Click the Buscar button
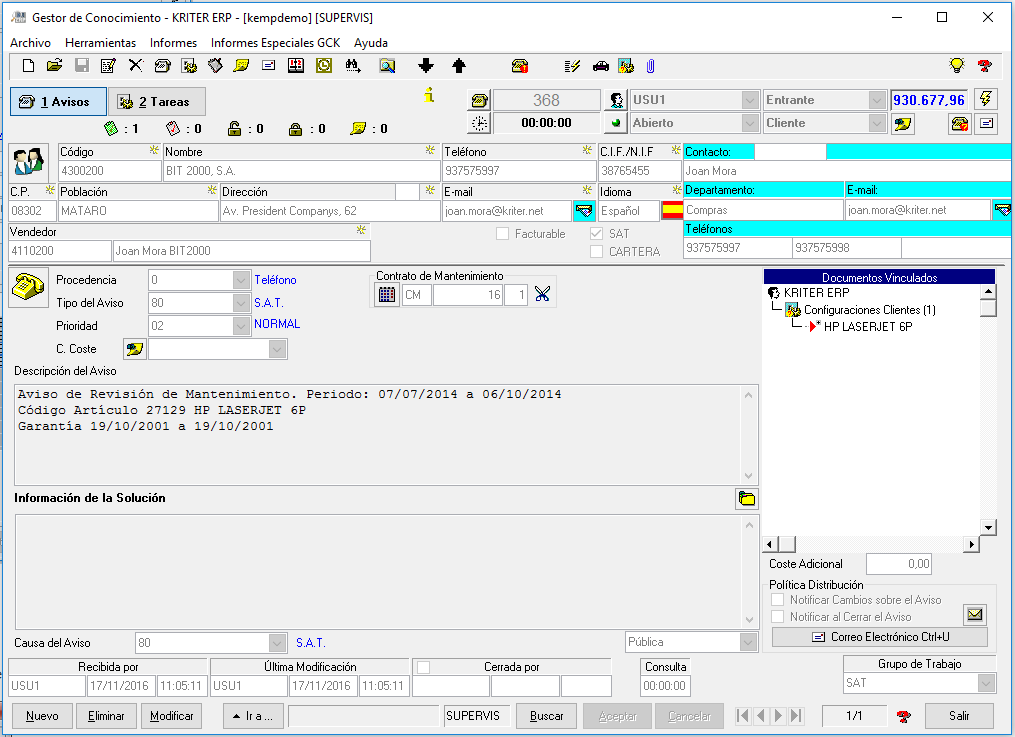1015x737 pixels. (x=546, y=716)
